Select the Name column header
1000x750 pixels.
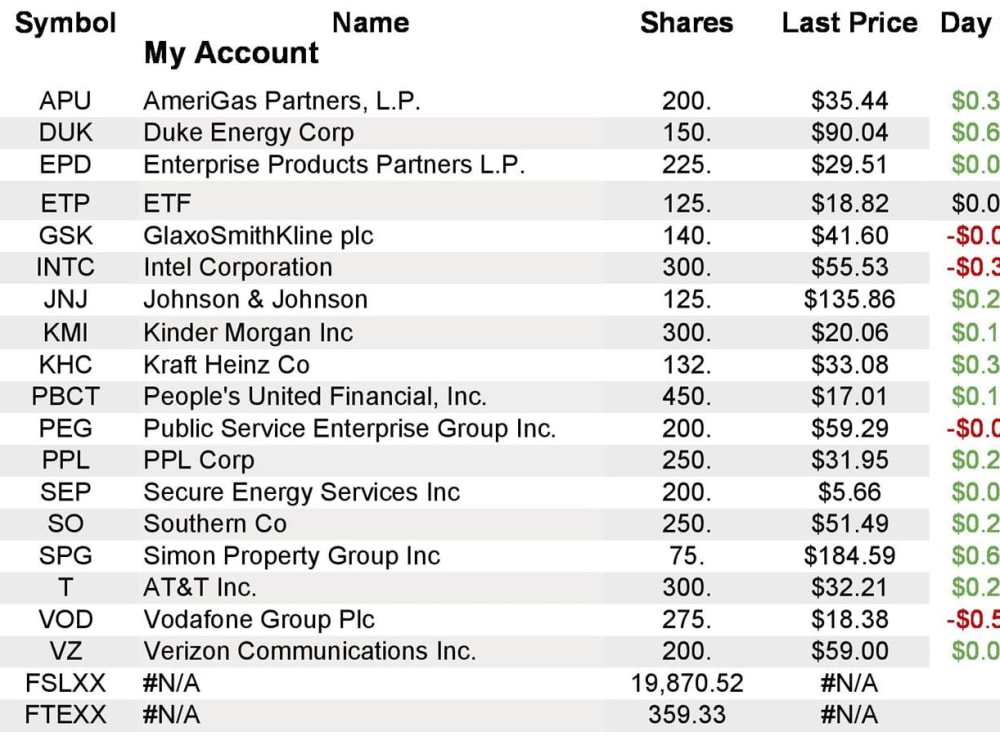point(371,23)
